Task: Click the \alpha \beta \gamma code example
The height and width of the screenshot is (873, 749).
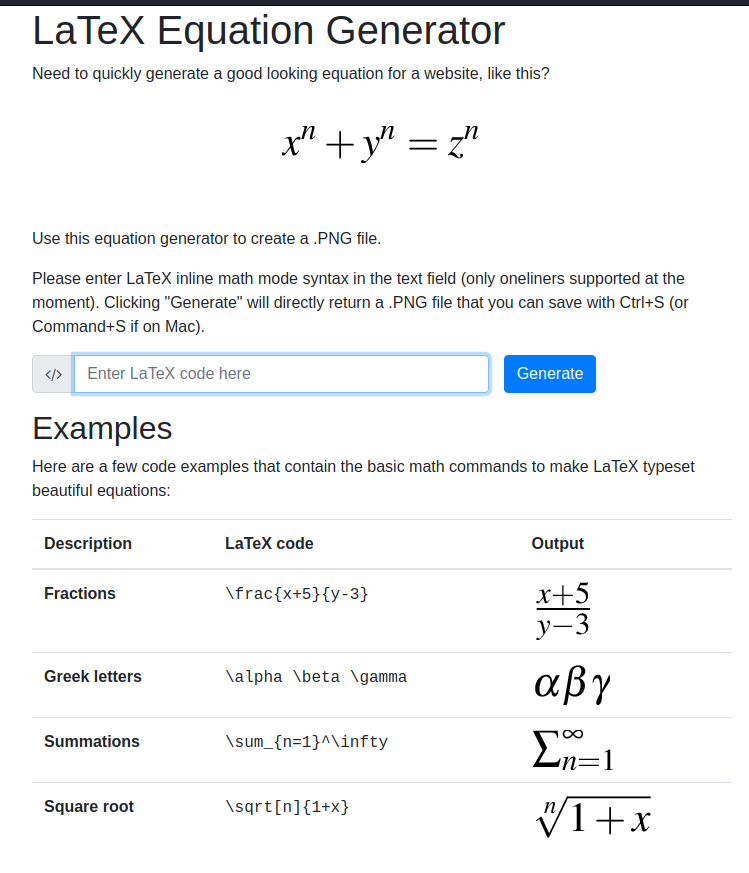Action: pyautogui.click(x=316, y=677)
